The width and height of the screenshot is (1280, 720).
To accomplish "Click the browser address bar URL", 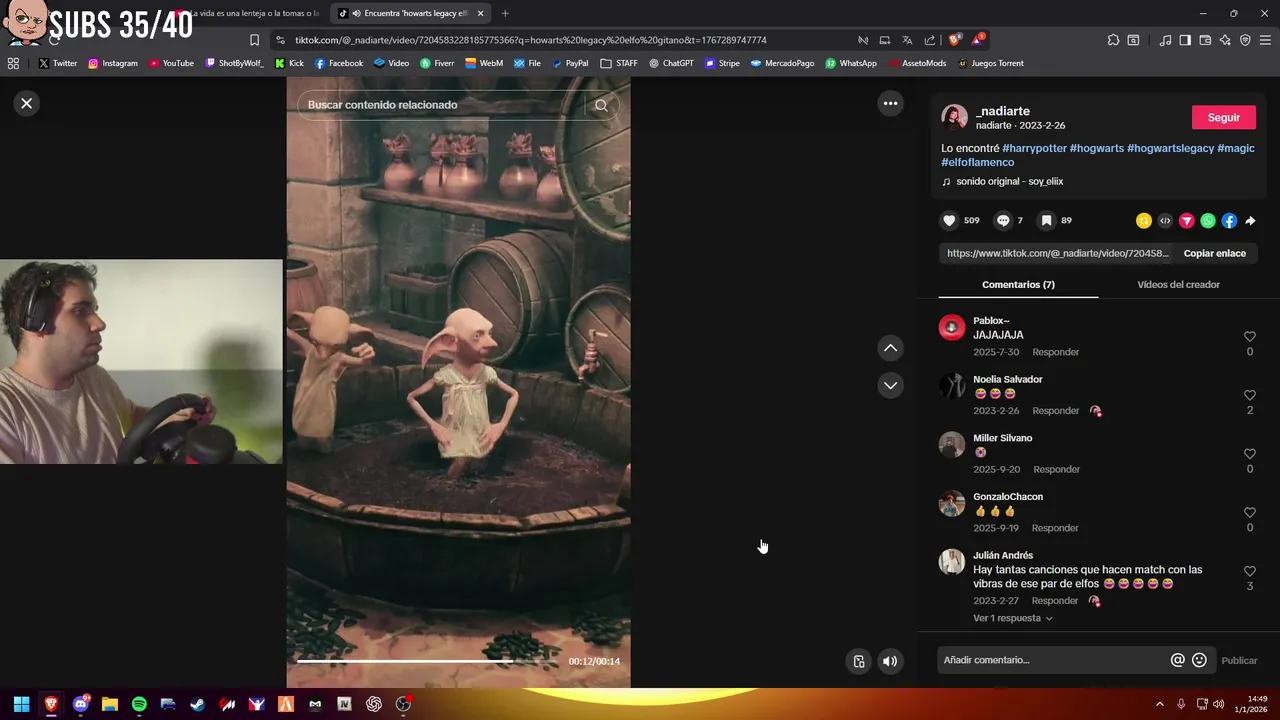I will point(530,40).
